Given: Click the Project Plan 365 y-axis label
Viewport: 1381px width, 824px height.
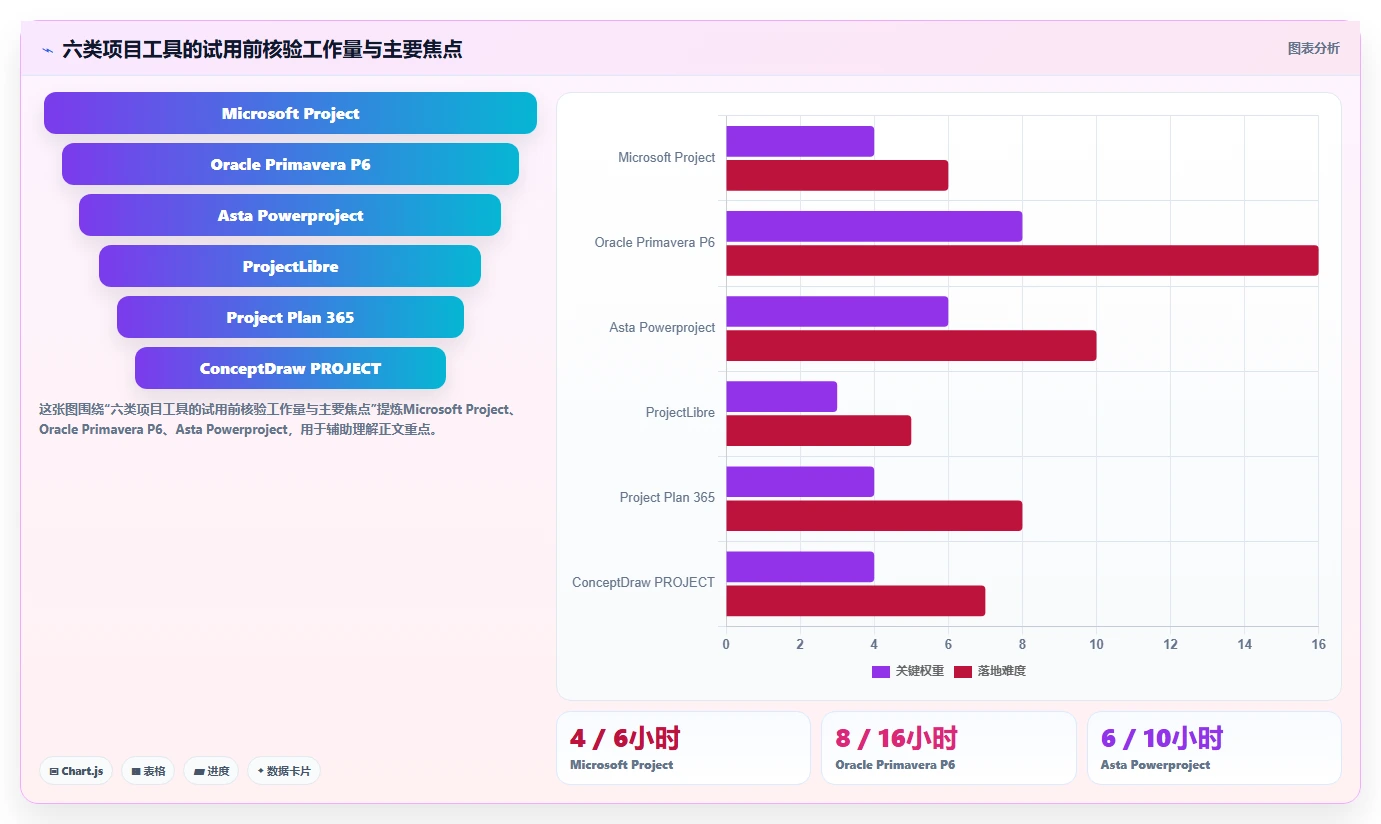Looking at the screenshot, I should 667,497.
